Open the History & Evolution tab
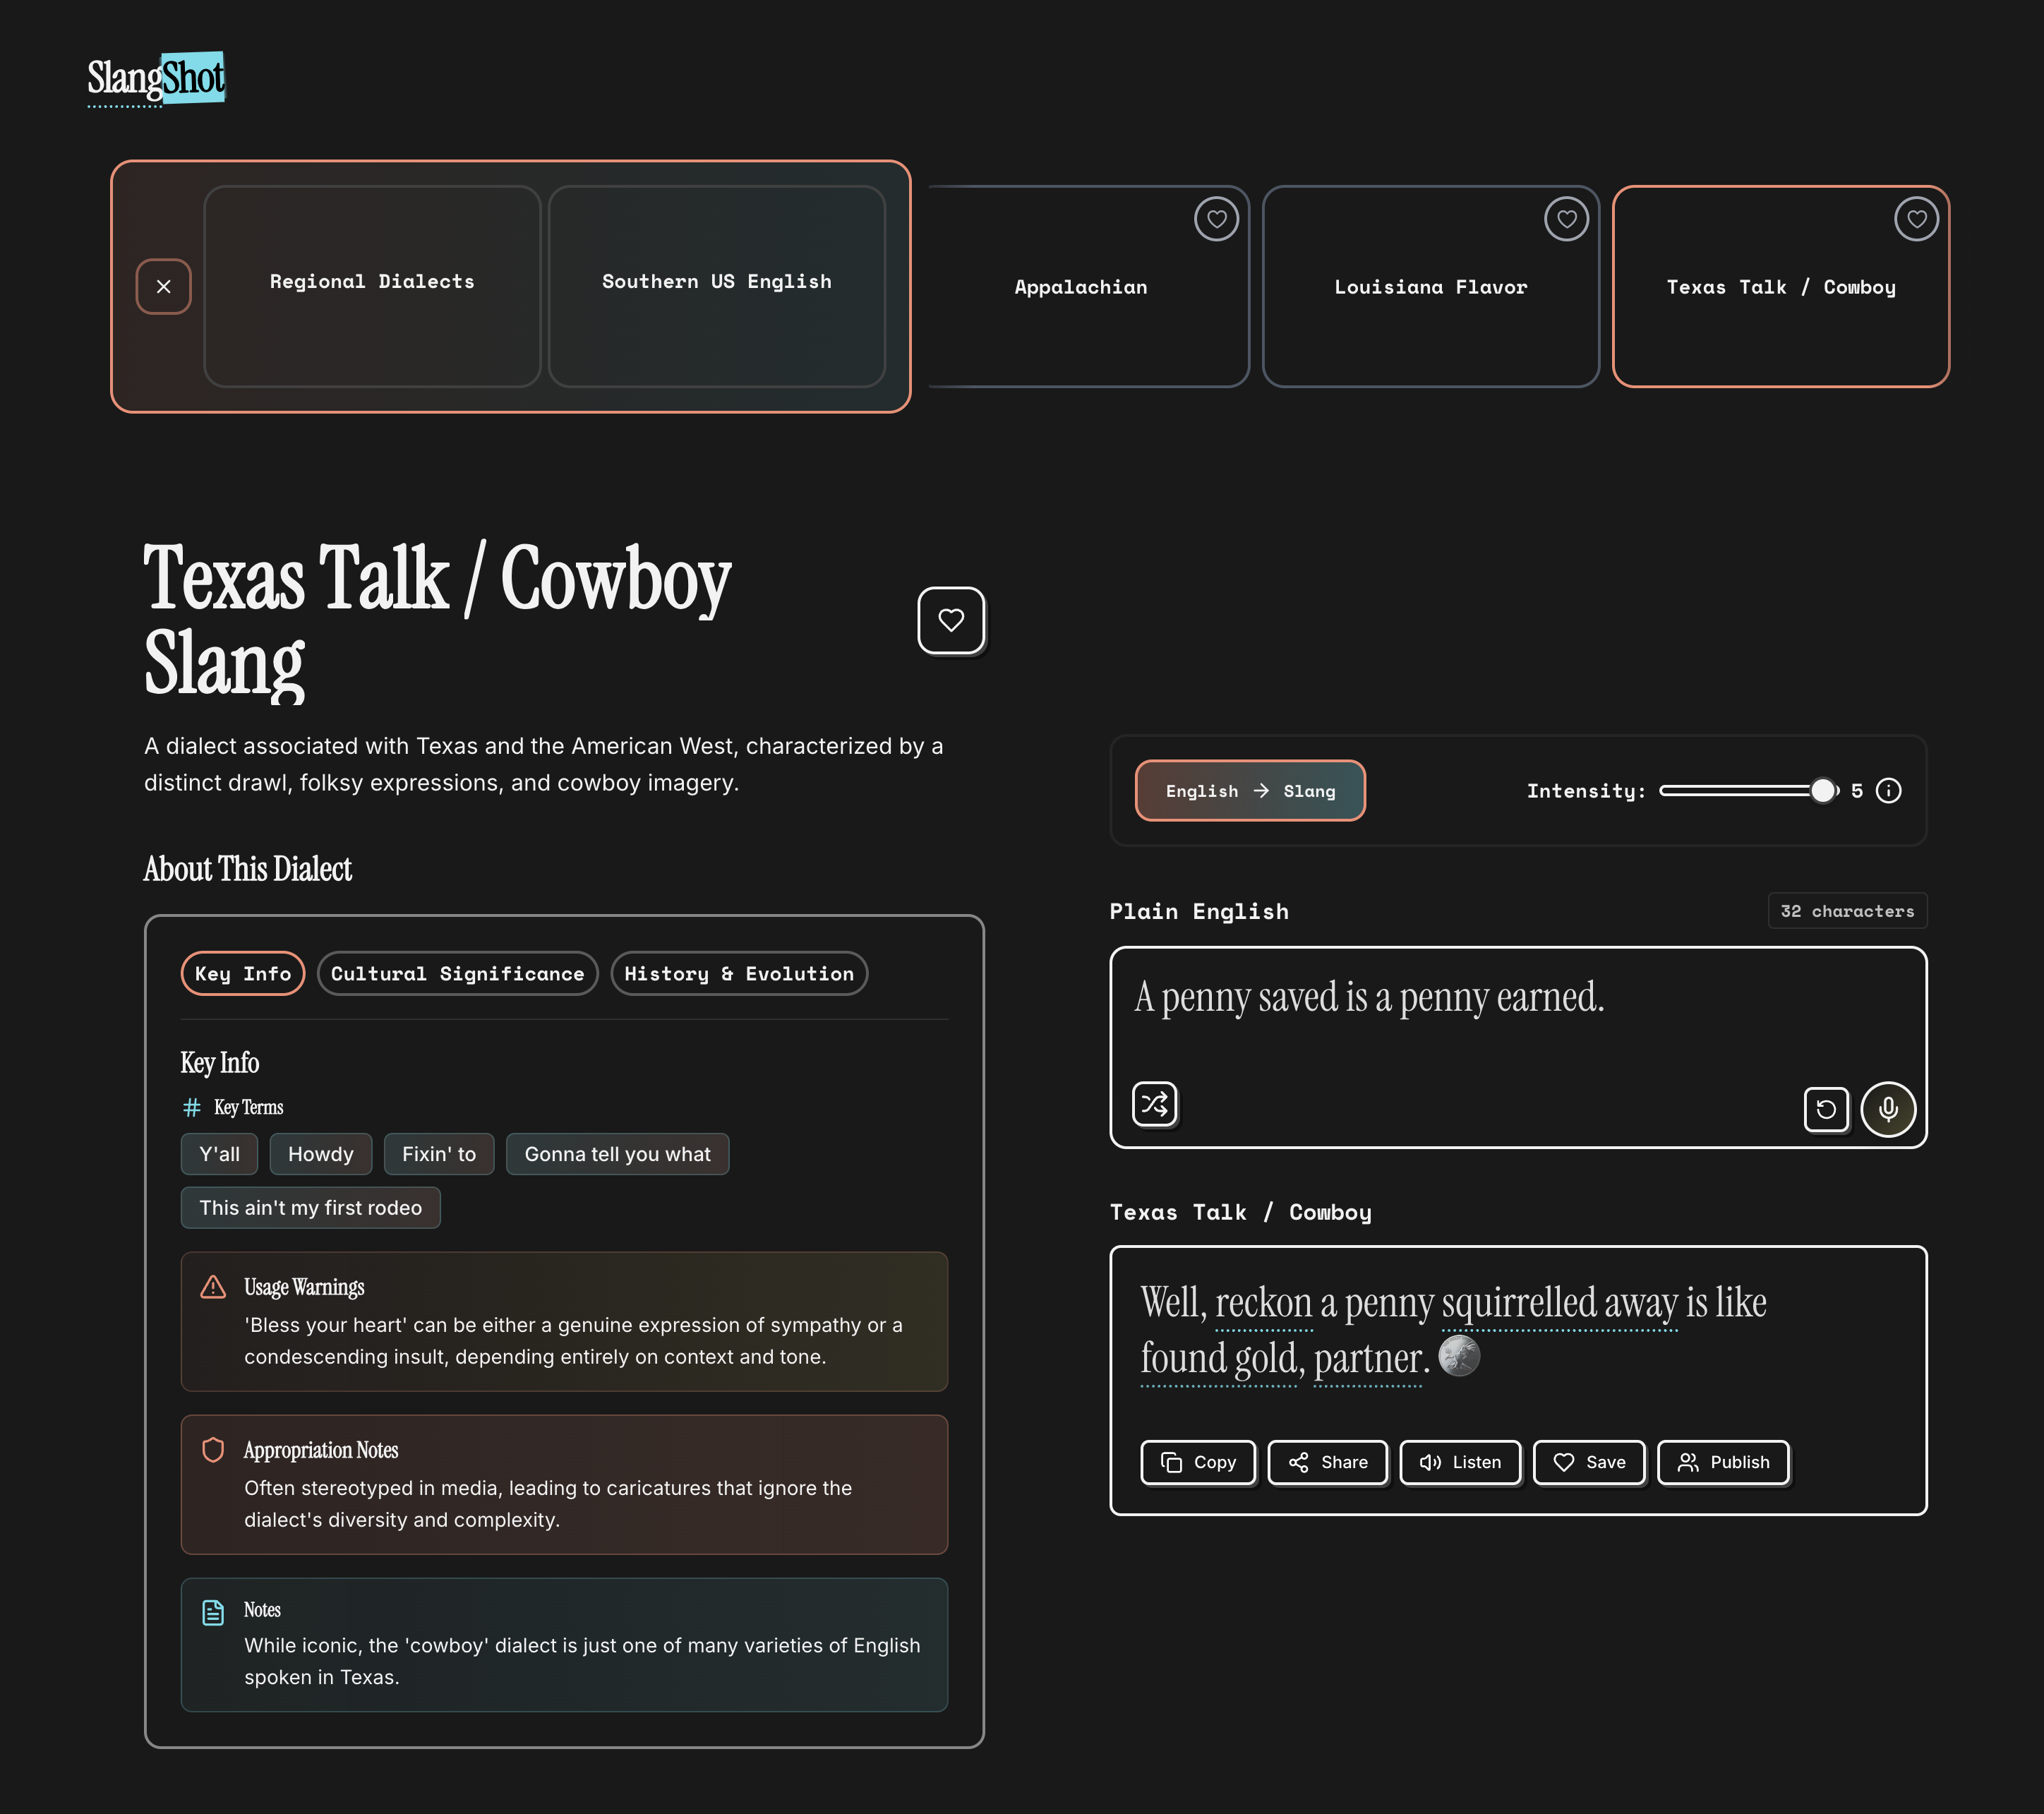Screen dimensions: 2044x1814 tap(739, 974)
